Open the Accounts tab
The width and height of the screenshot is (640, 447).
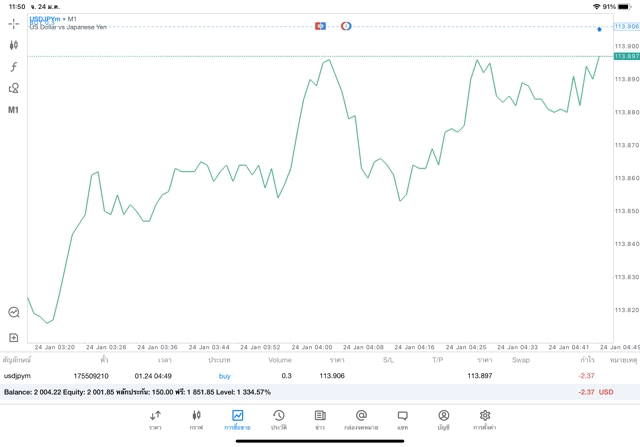(x=443, y=419)
